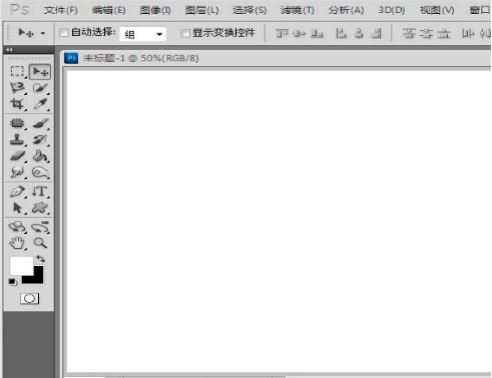Image resolution: width=492 pixels, height=378 pixels.
Task: Select the 3D Orbit camera tool
Action: coord(40,227)
